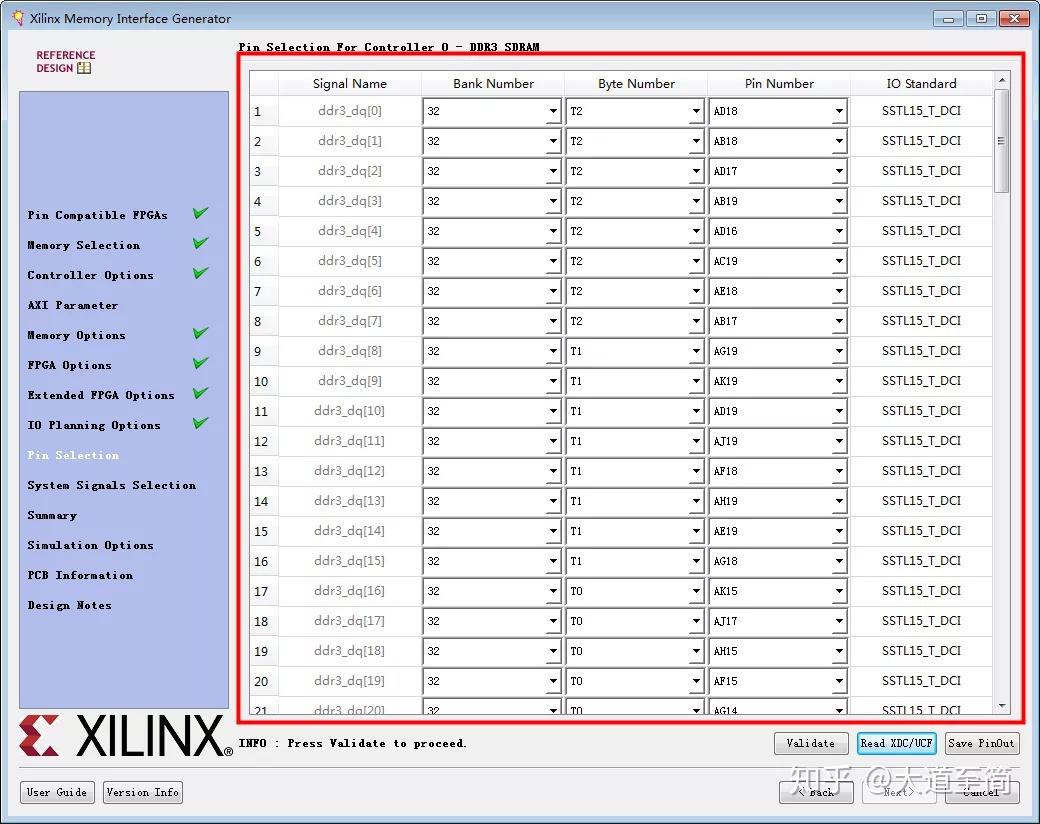Viewport: 1040px width, 824px height.
Task: Open the Byte Number dropdown for ddr3_dq[8]
Action: pos(694,351)
